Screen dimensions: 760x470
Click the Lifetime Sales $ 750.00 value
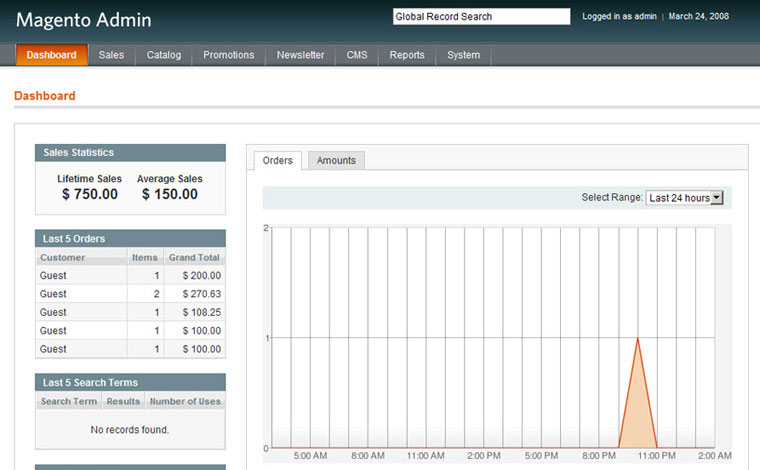pyautogui.click(x=90, y=194)
